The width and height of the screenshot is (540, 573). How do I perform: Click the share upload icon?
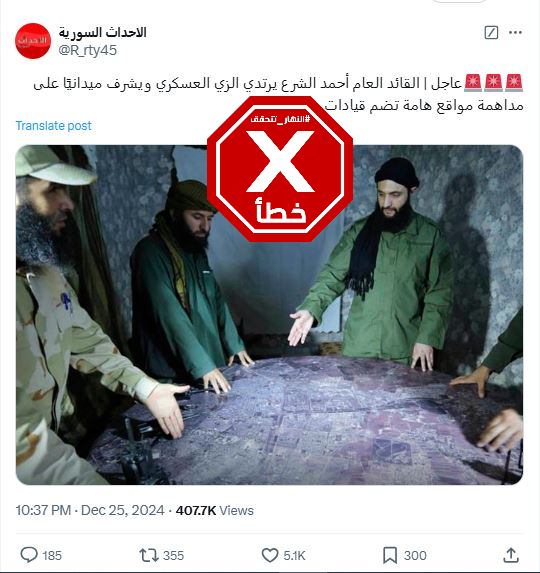click(x=511, y=555)
